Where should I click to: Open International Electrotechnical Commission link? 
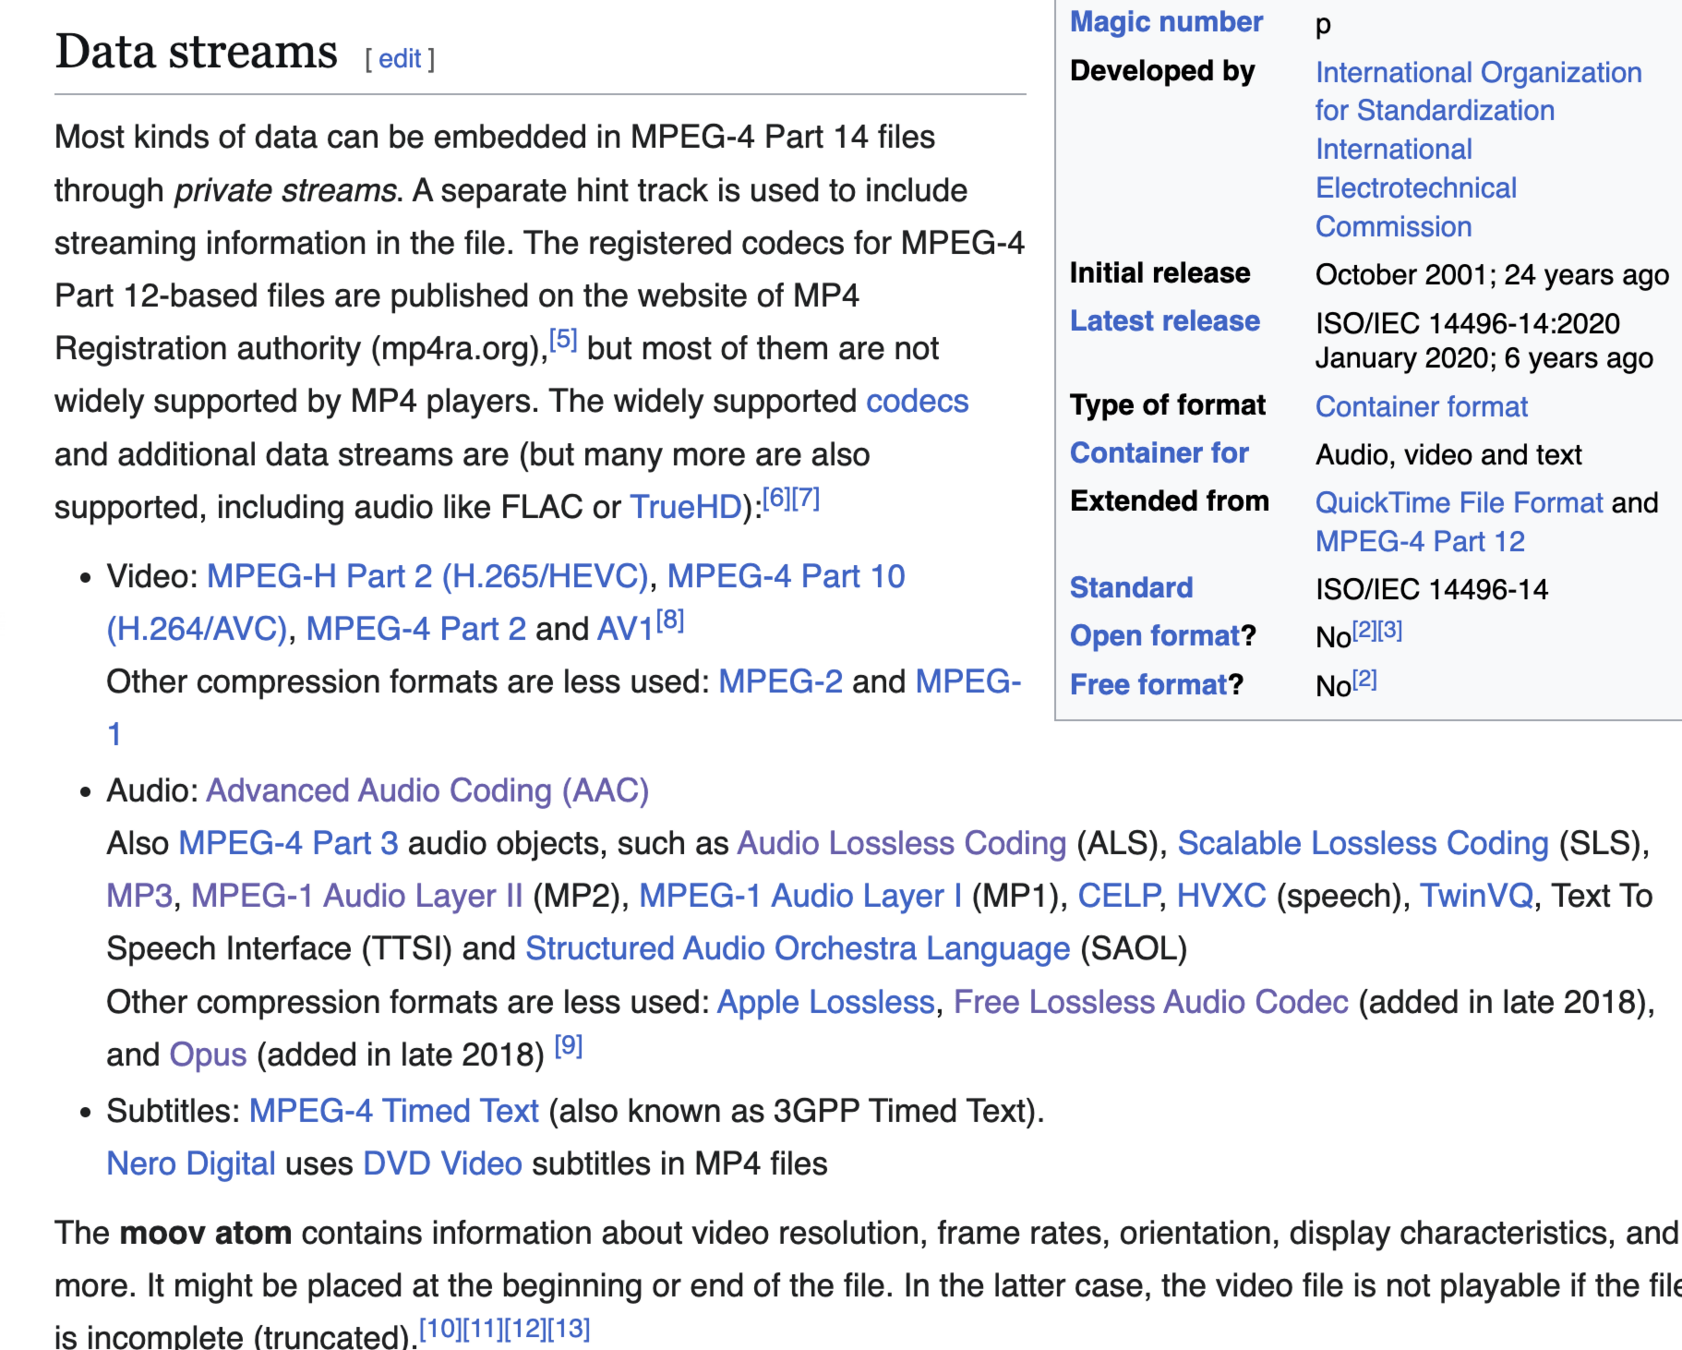click(1415, 188)
